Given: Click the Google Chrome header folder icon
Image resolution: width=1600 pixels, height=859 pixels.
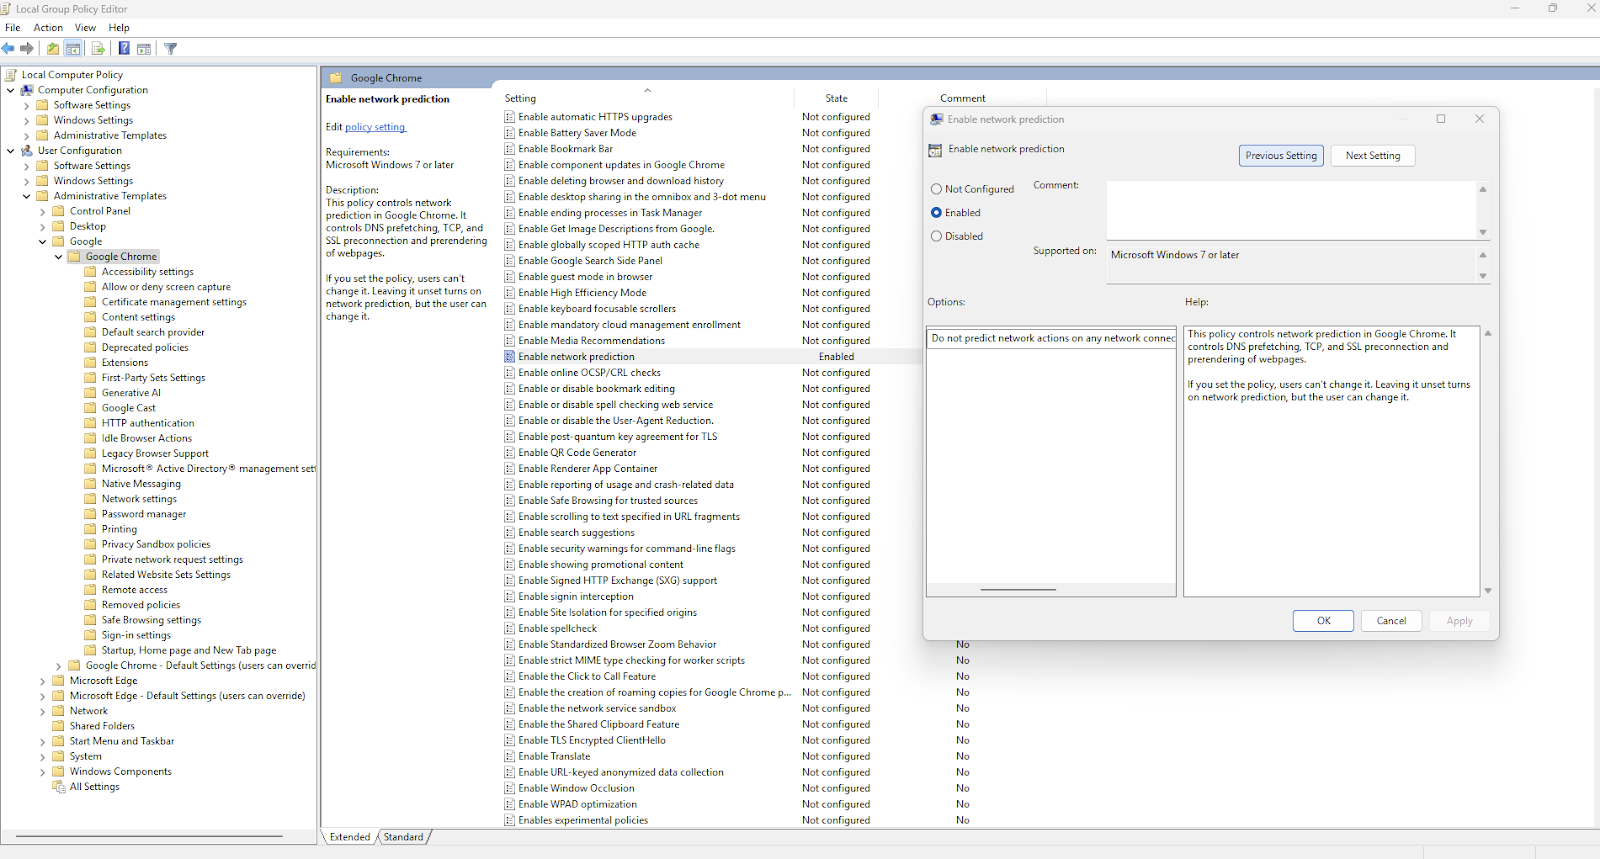Looking at the screenshot, I should [x=336, y=78].
